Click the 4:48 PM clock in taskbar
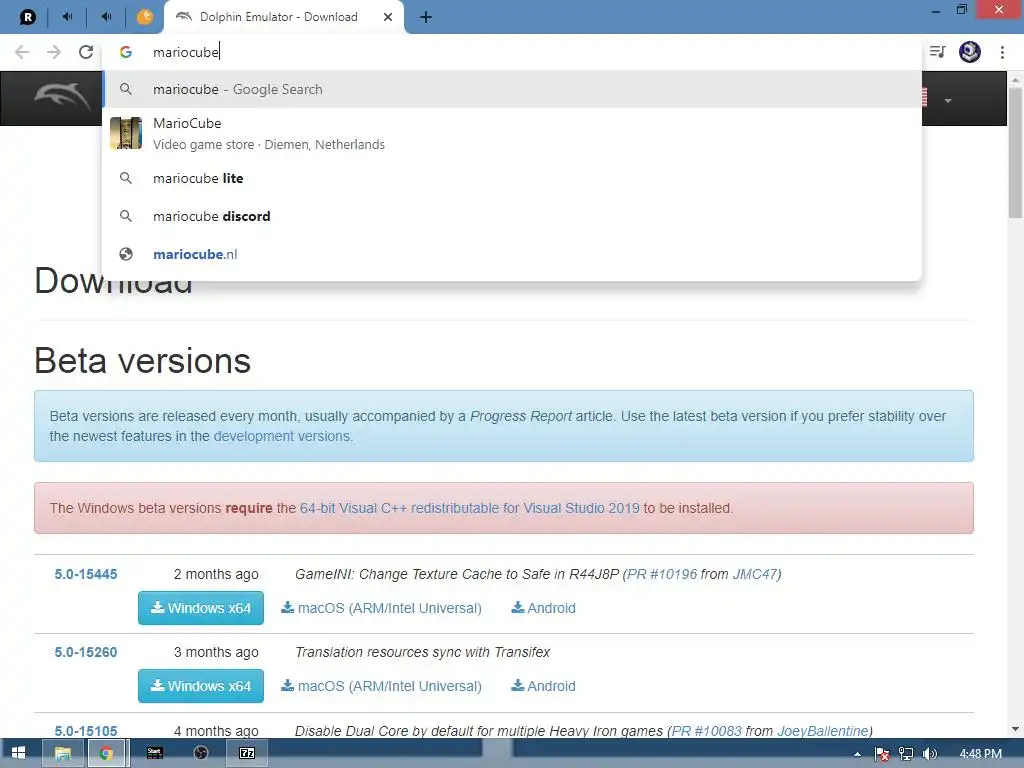This screenshot has width=1024, height=768. [980, 754]
